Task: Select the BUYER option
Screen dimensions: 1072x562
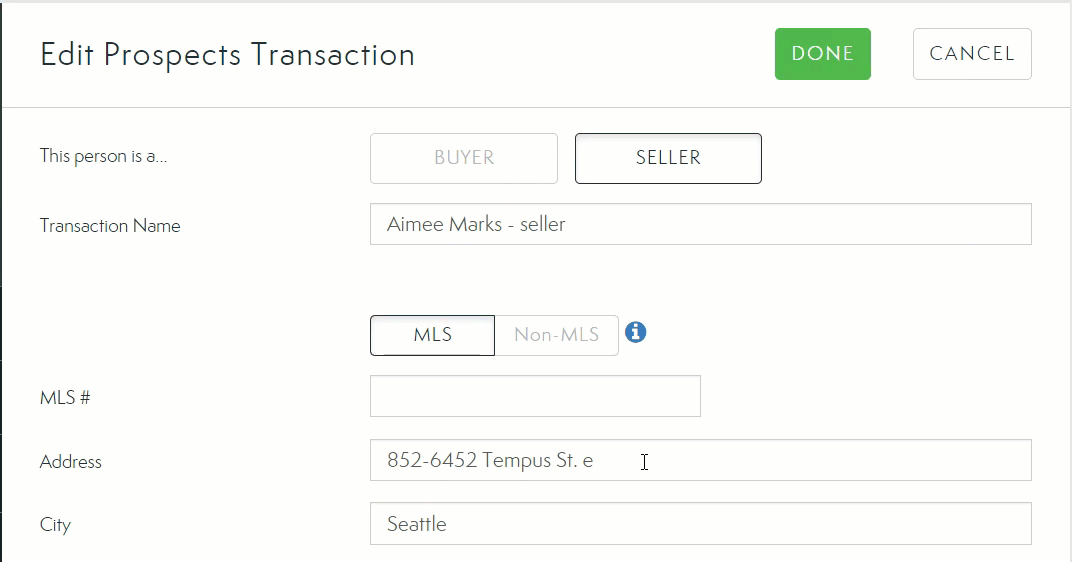Action: pos(464,158)
